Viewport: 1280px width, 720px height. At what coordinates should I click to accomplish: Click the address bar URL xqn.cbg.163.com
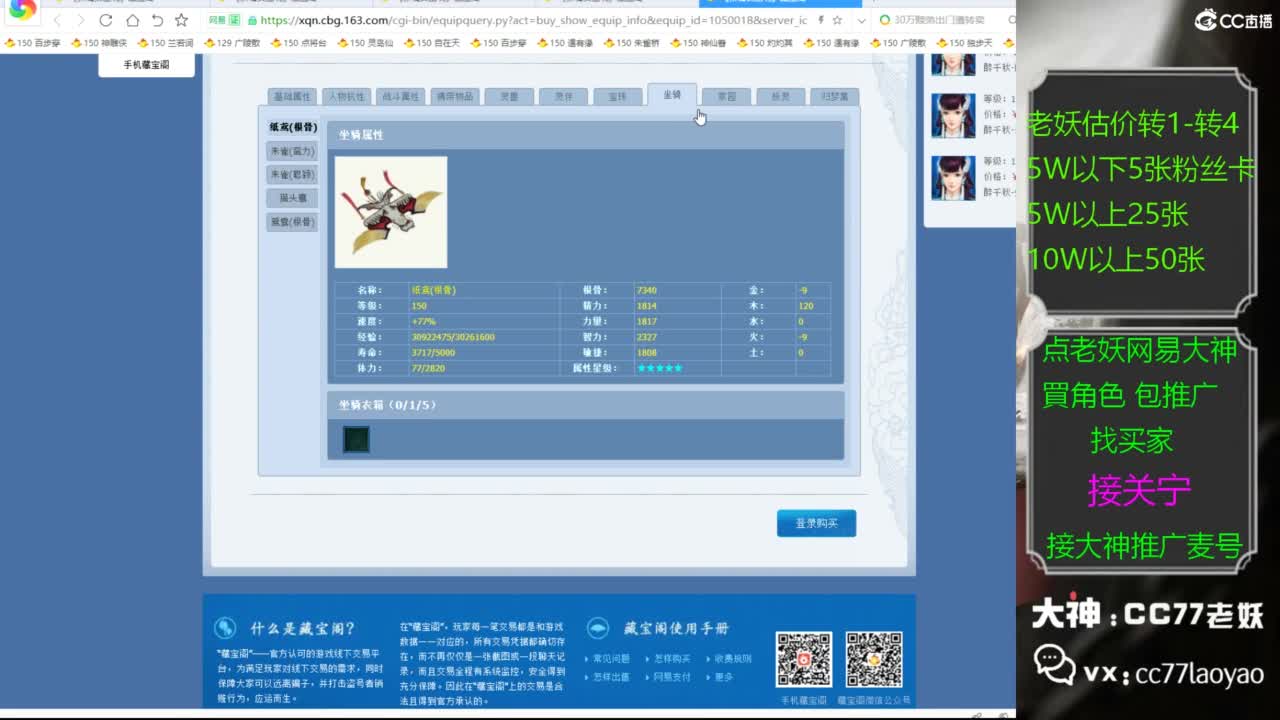pos(532,20)
